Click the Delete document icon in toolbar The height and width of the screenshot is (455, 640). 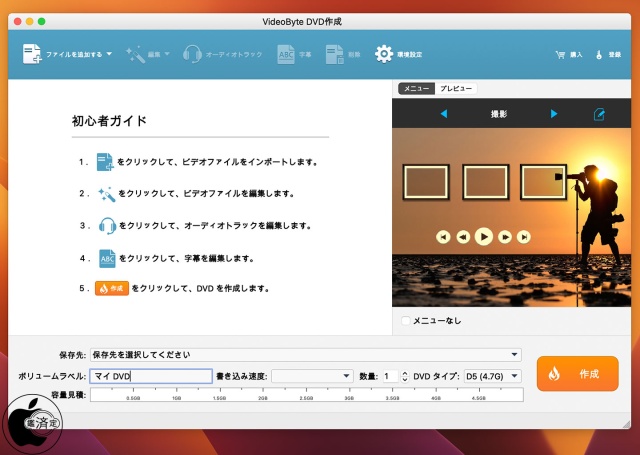tap(335, 54)
